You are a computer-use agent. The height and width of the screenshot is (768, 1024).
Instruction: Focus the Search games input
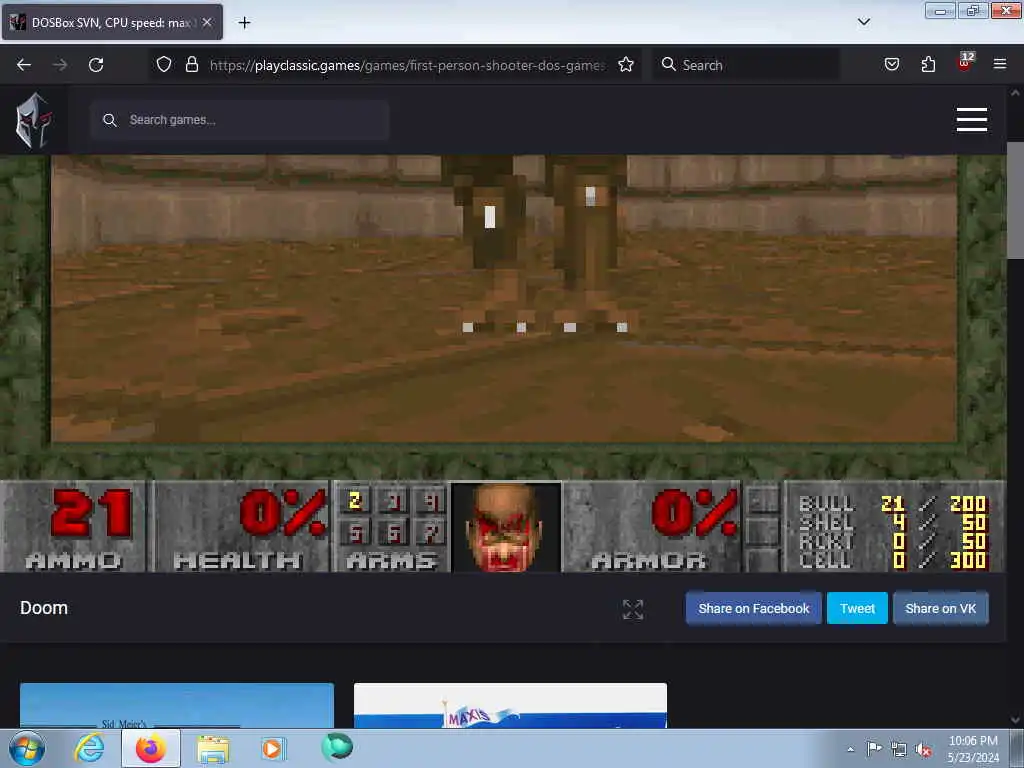click(240, 120)
